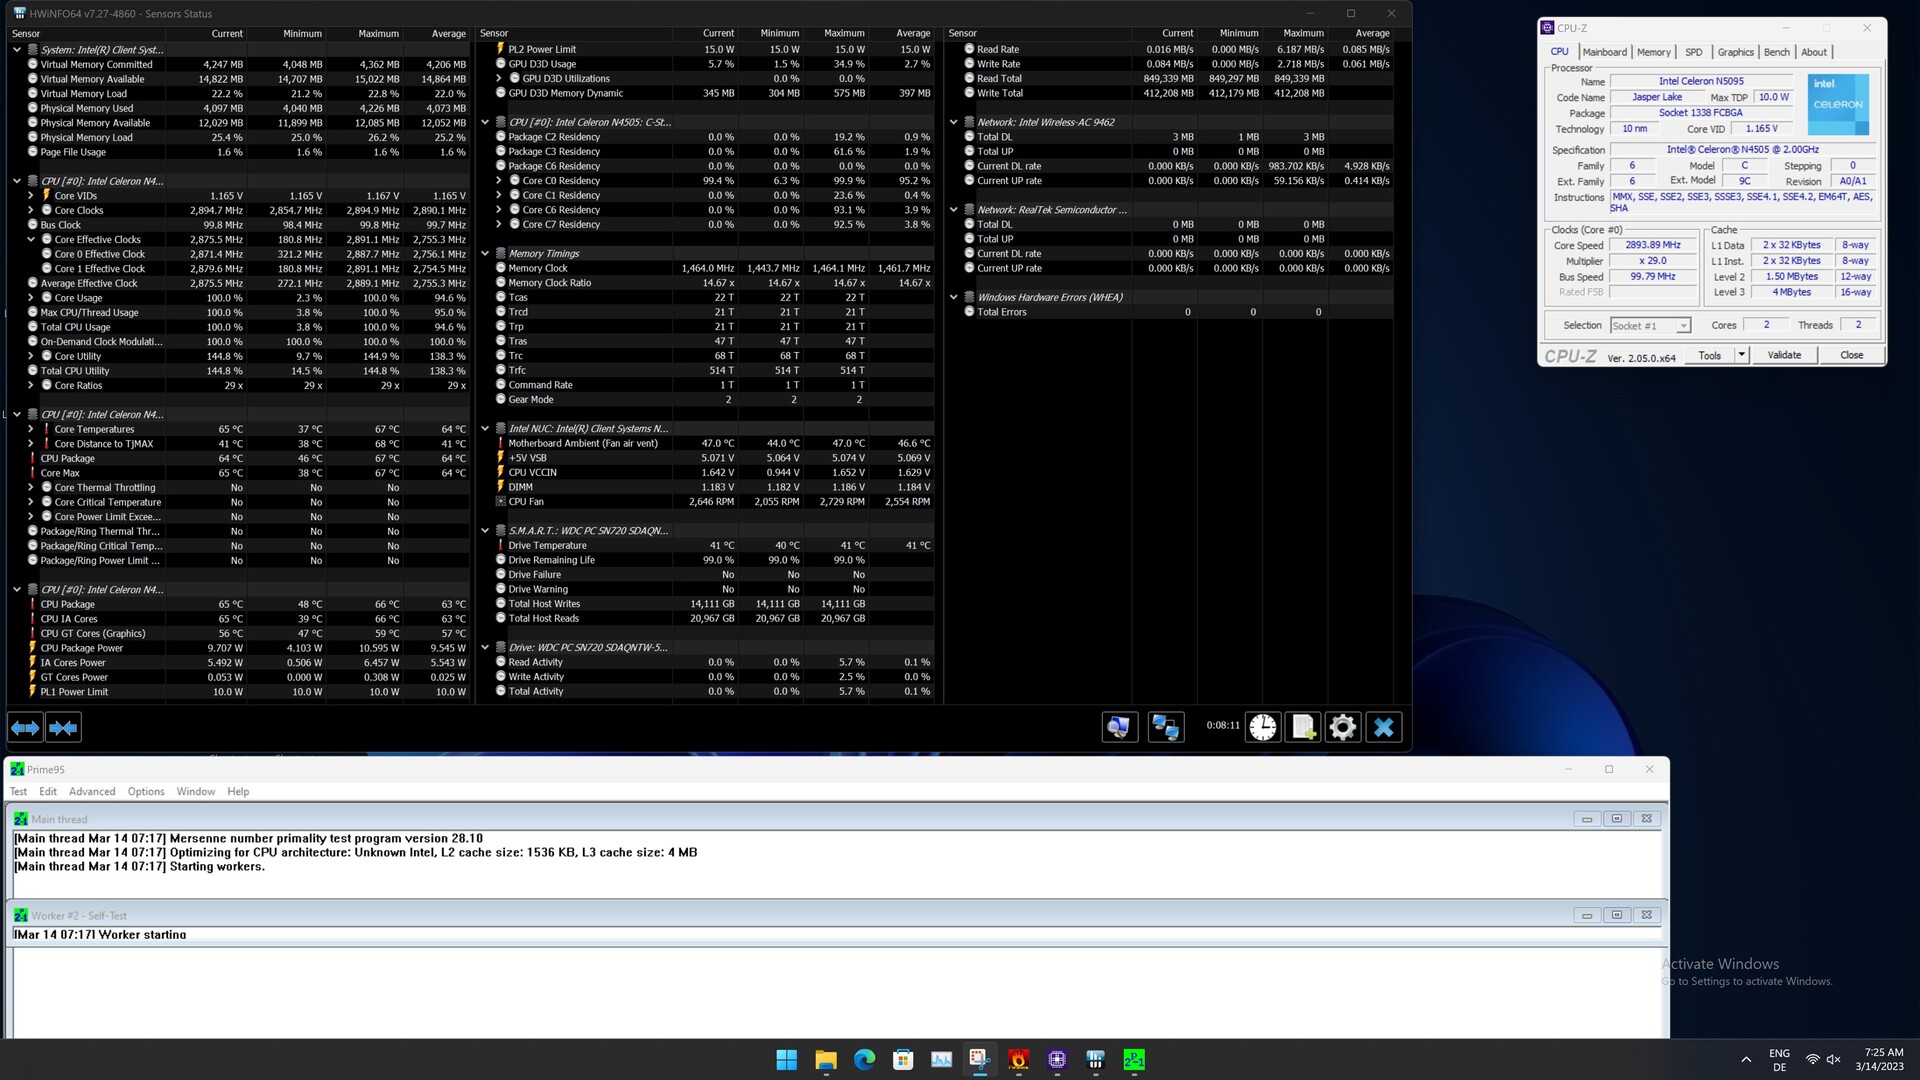The image size is (1920, 1080).
Task: Open the Options menu in Prime95
Action: pos(146,791)
